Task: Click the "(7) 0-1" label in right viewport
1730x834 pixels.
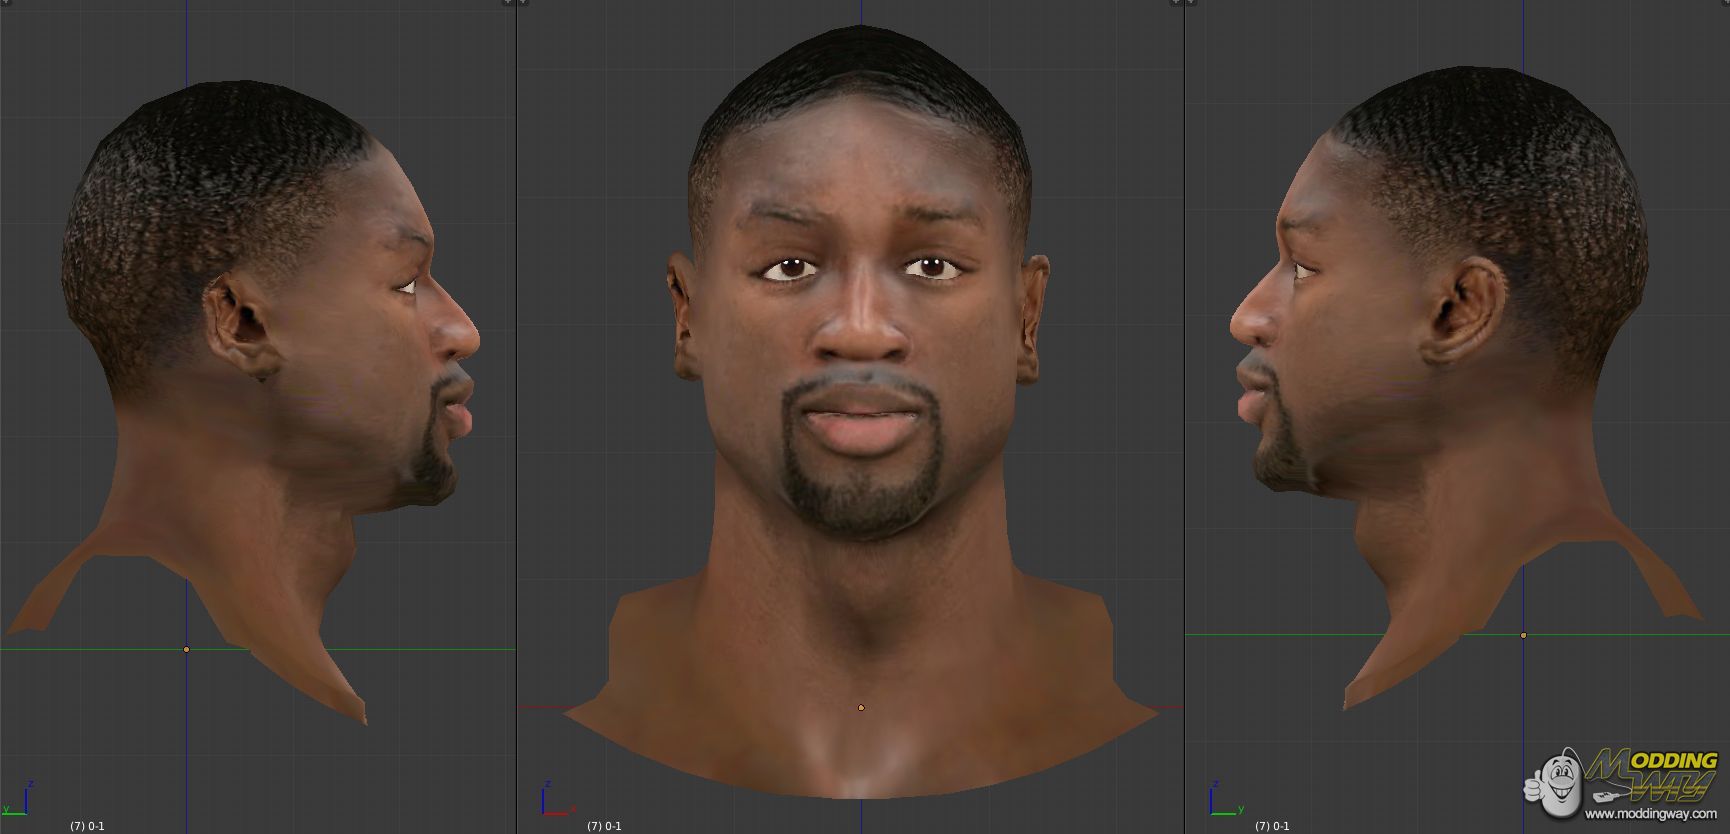Action: tap(1272, 826)
